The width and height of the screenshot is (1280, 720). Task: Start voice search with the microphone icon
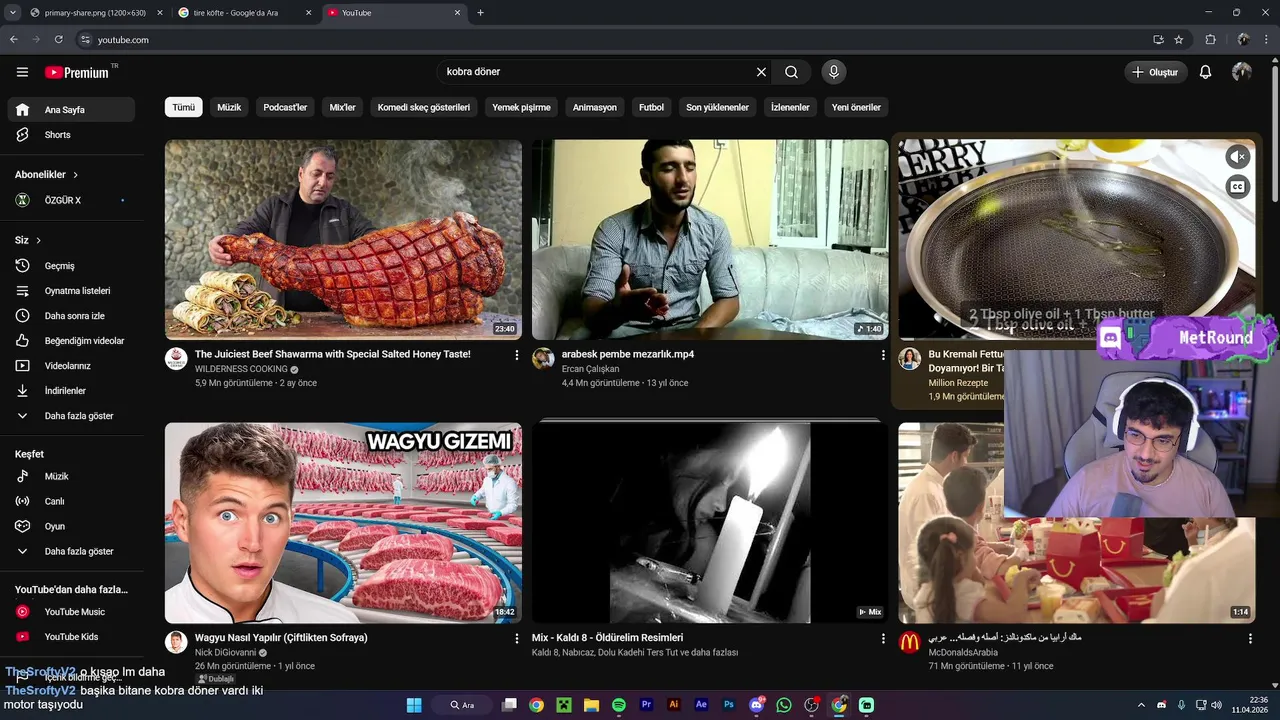click(x=833, y=72)
